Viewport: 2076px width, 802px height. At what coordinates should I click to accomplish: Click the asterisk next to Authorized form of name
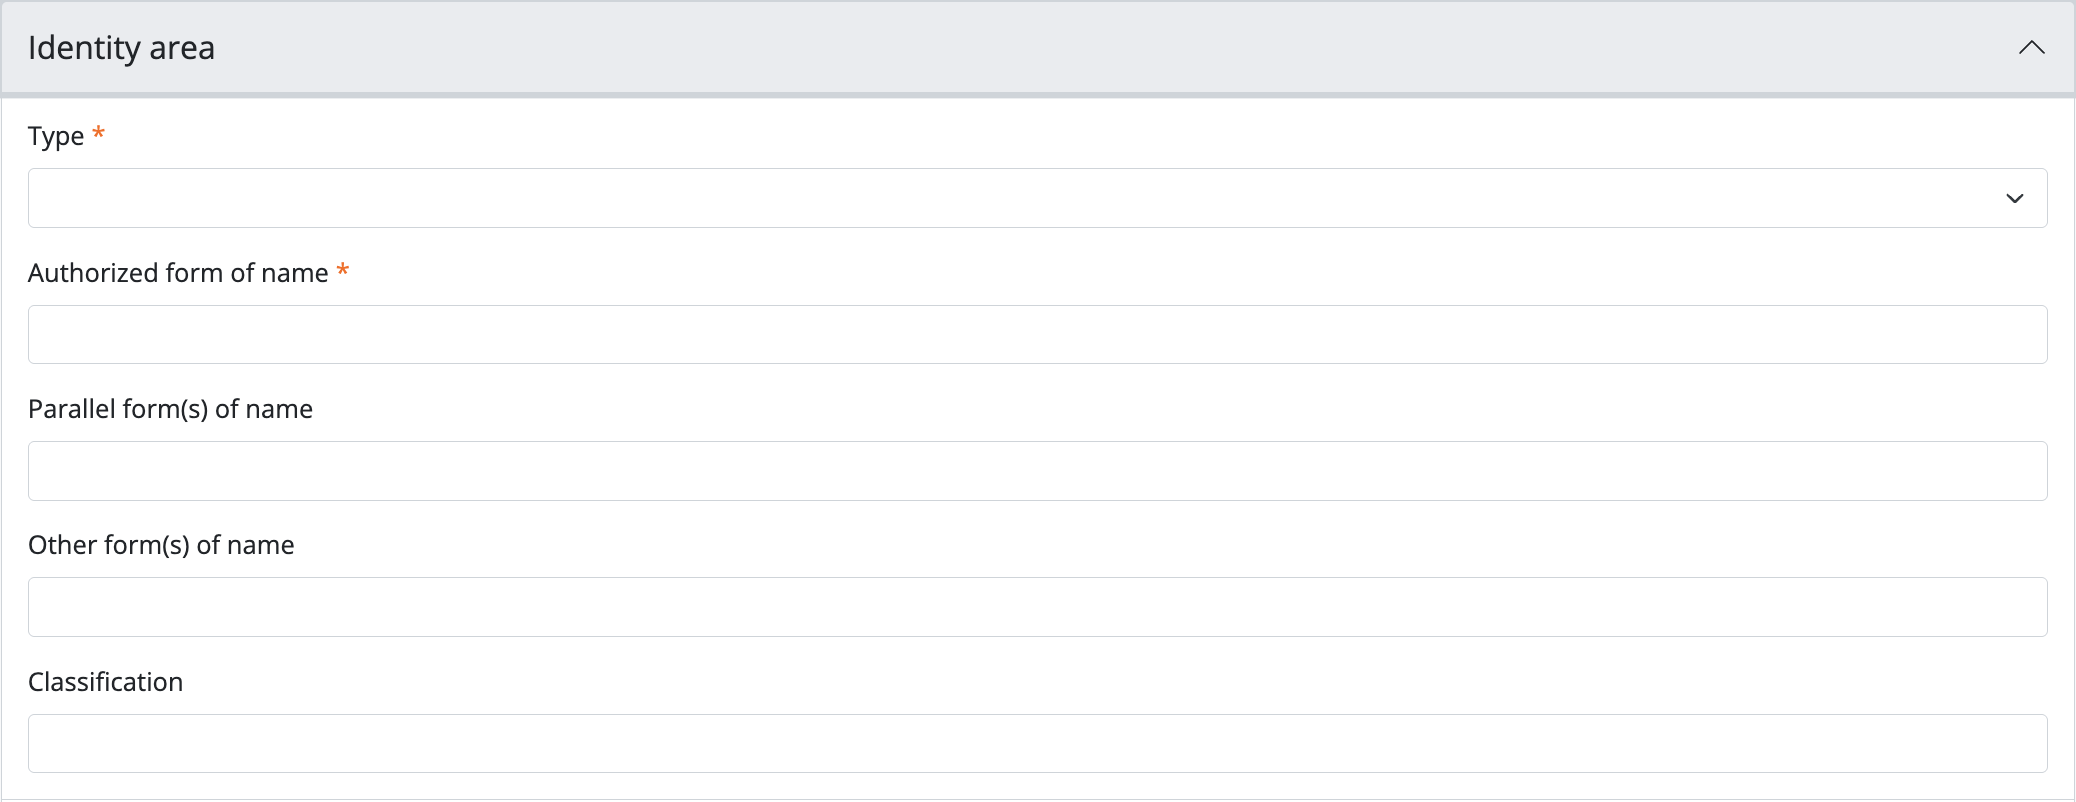tap(343, 270)
